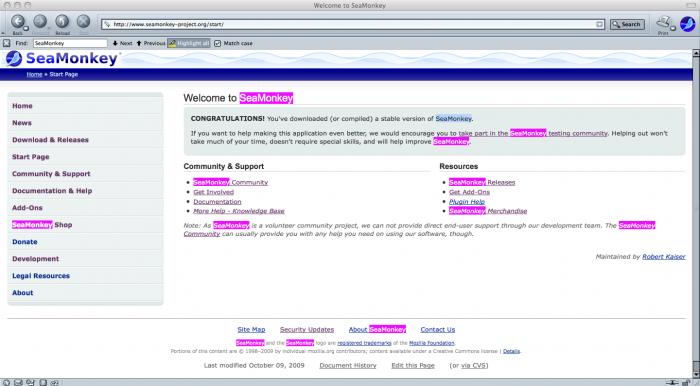Toggle the Highlight all button
The image size is (700, 386).
coord(189,43)
